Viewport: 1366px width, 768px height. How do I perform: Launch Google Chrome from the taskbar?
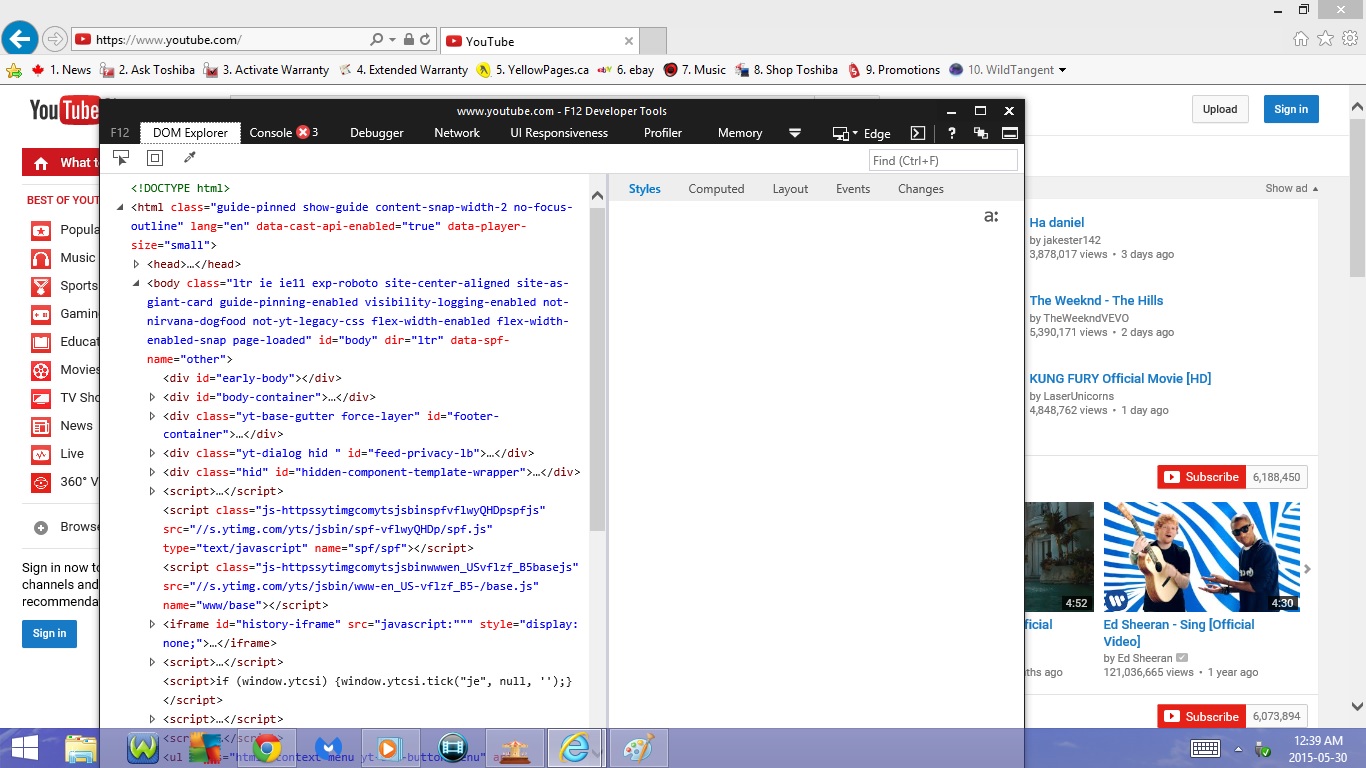[x=266, y=748]
